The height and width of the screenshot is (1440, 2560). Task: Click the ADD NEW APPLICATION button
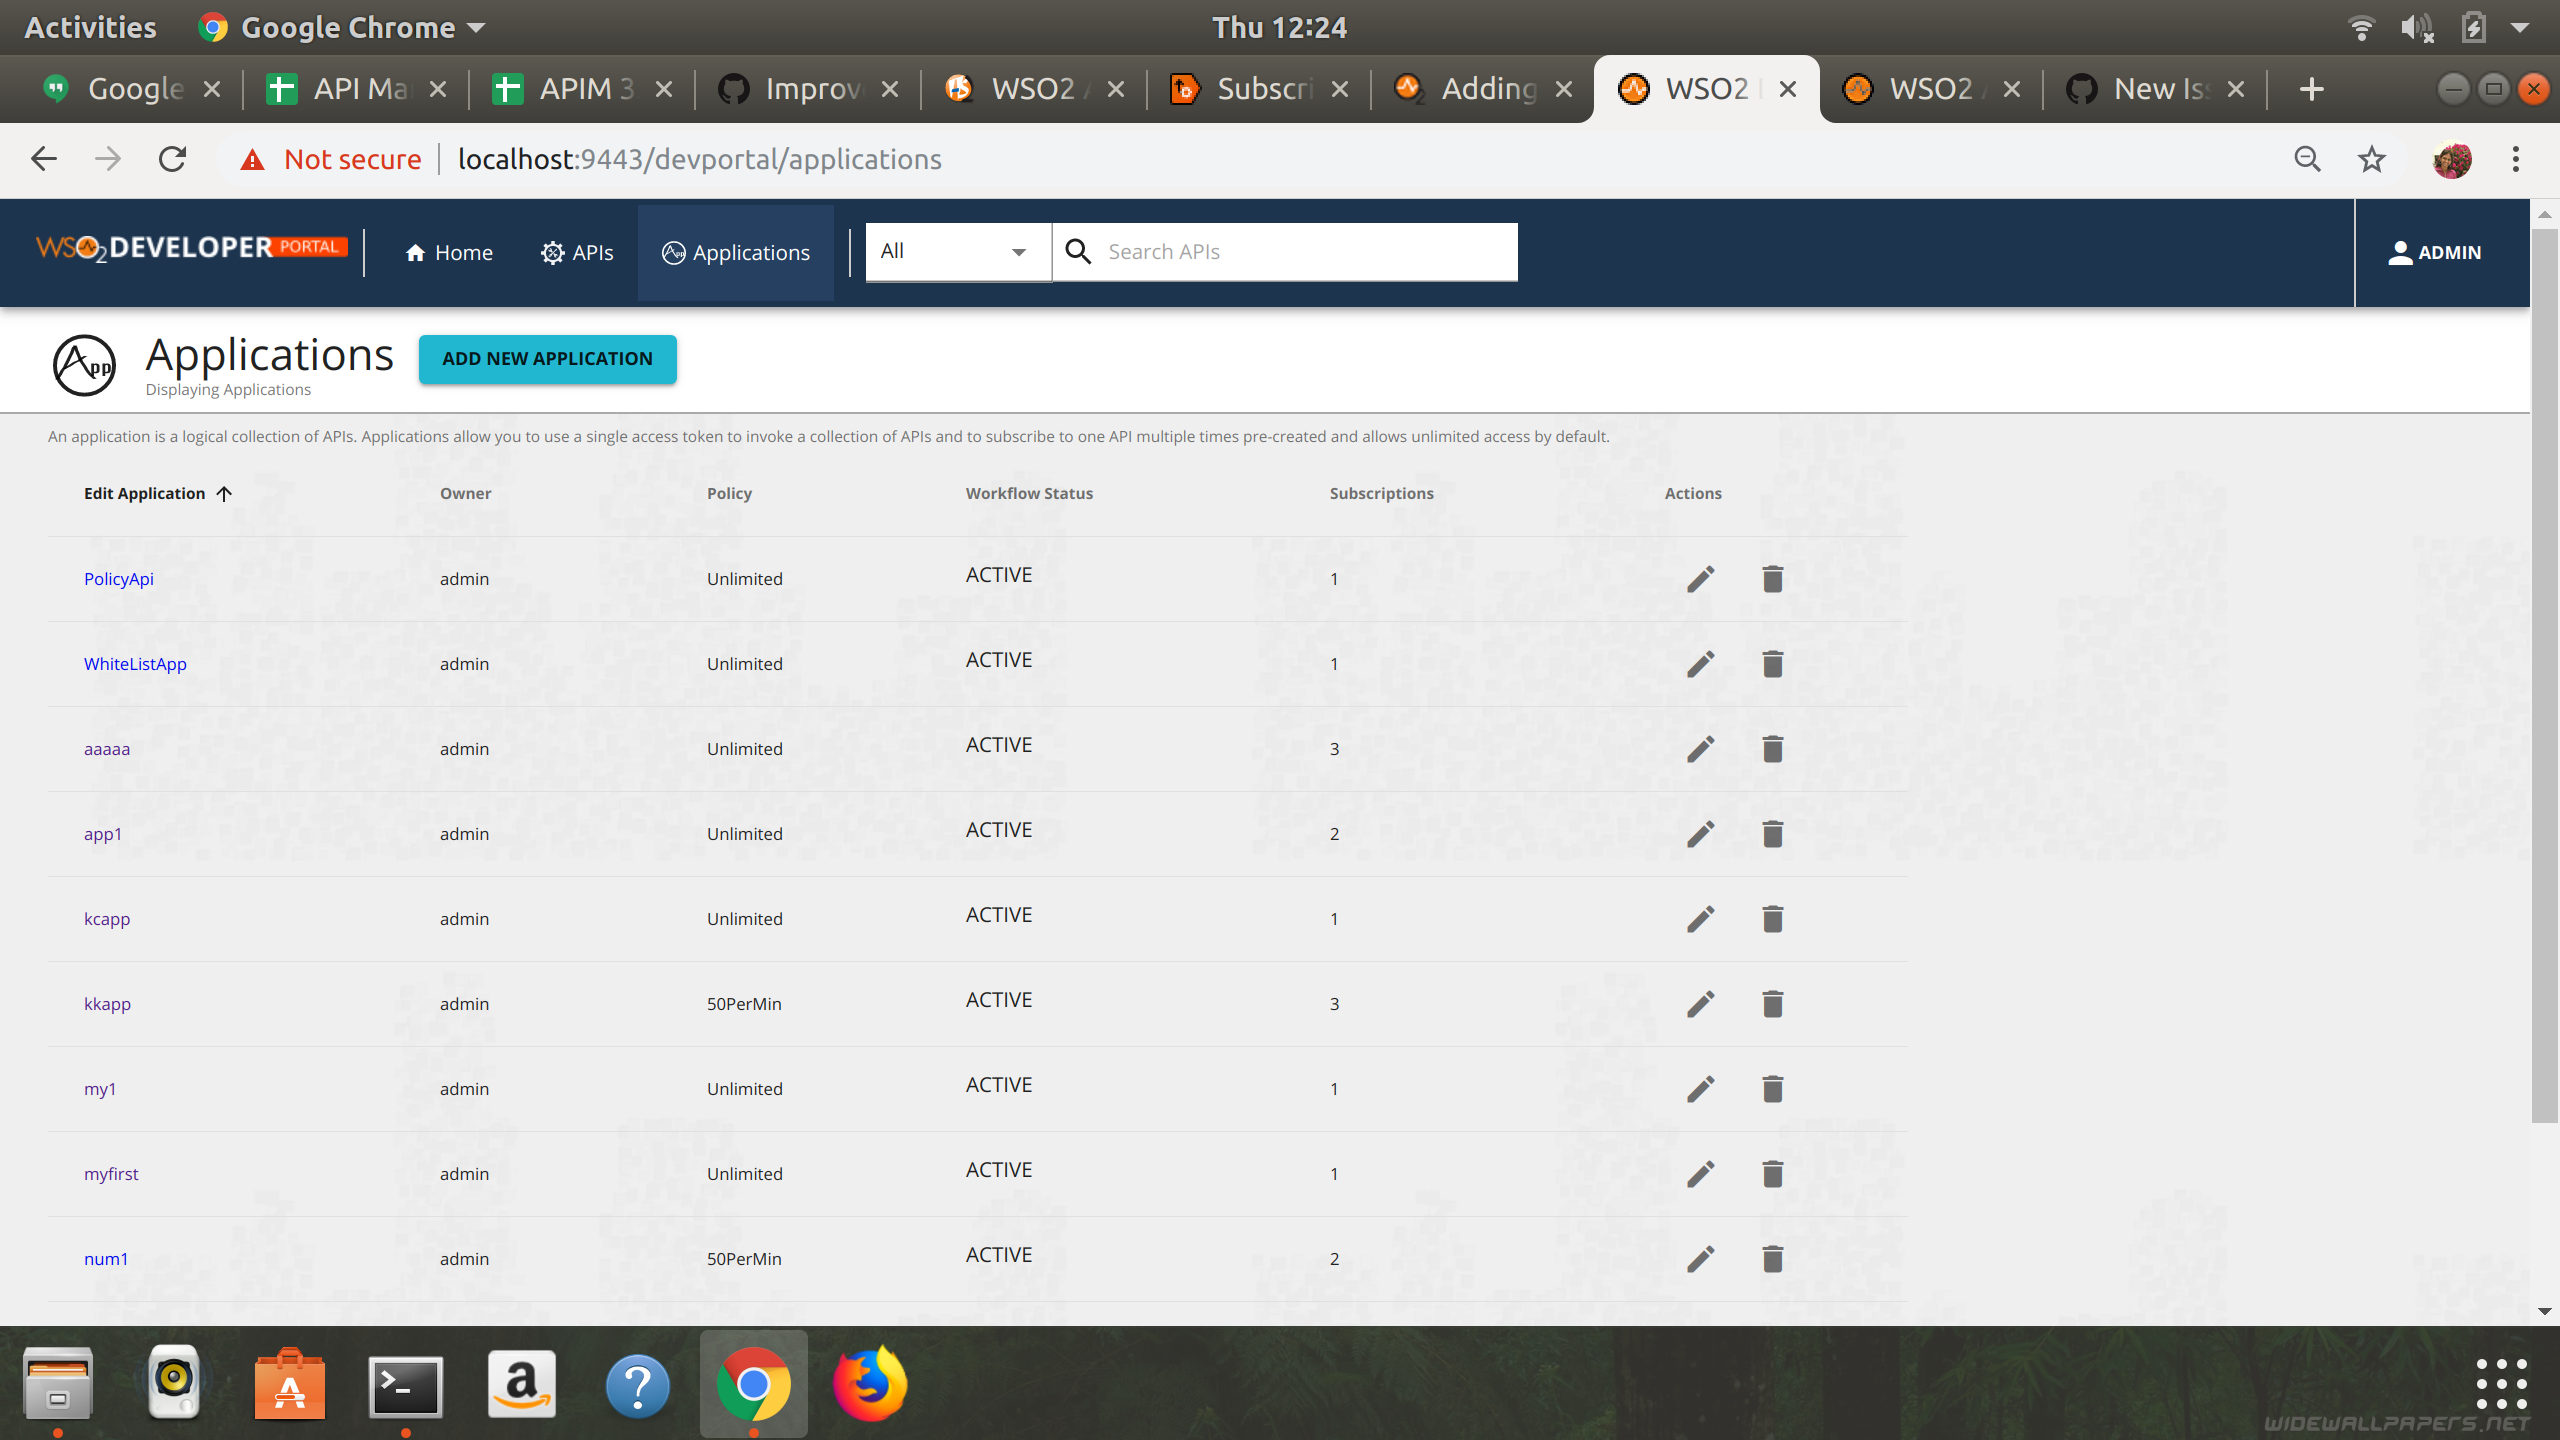tap(547, 358)
